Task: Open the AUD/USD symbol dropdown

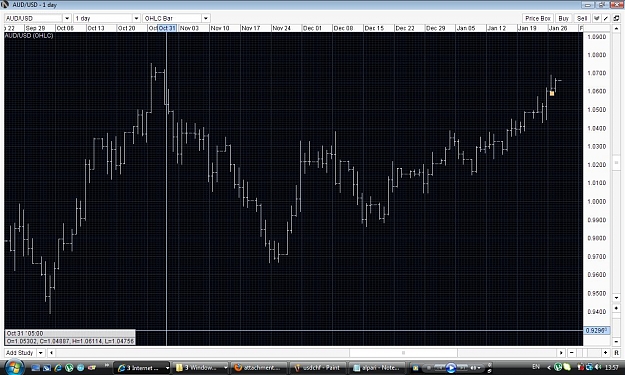Action: pos(67,18)
